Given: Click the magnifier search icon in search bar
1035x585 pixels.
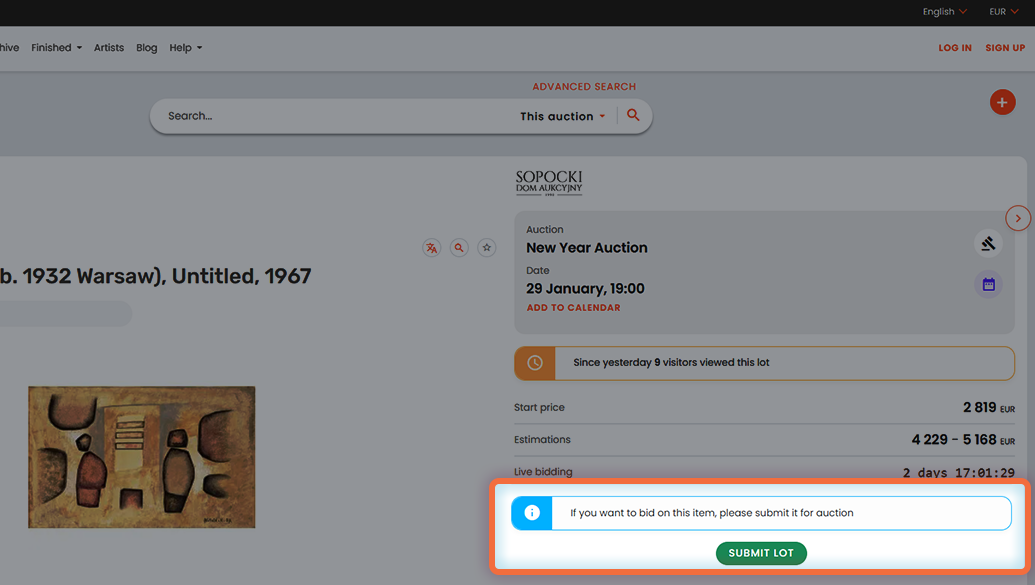Looking at the screenshot, I should (633, 116).
